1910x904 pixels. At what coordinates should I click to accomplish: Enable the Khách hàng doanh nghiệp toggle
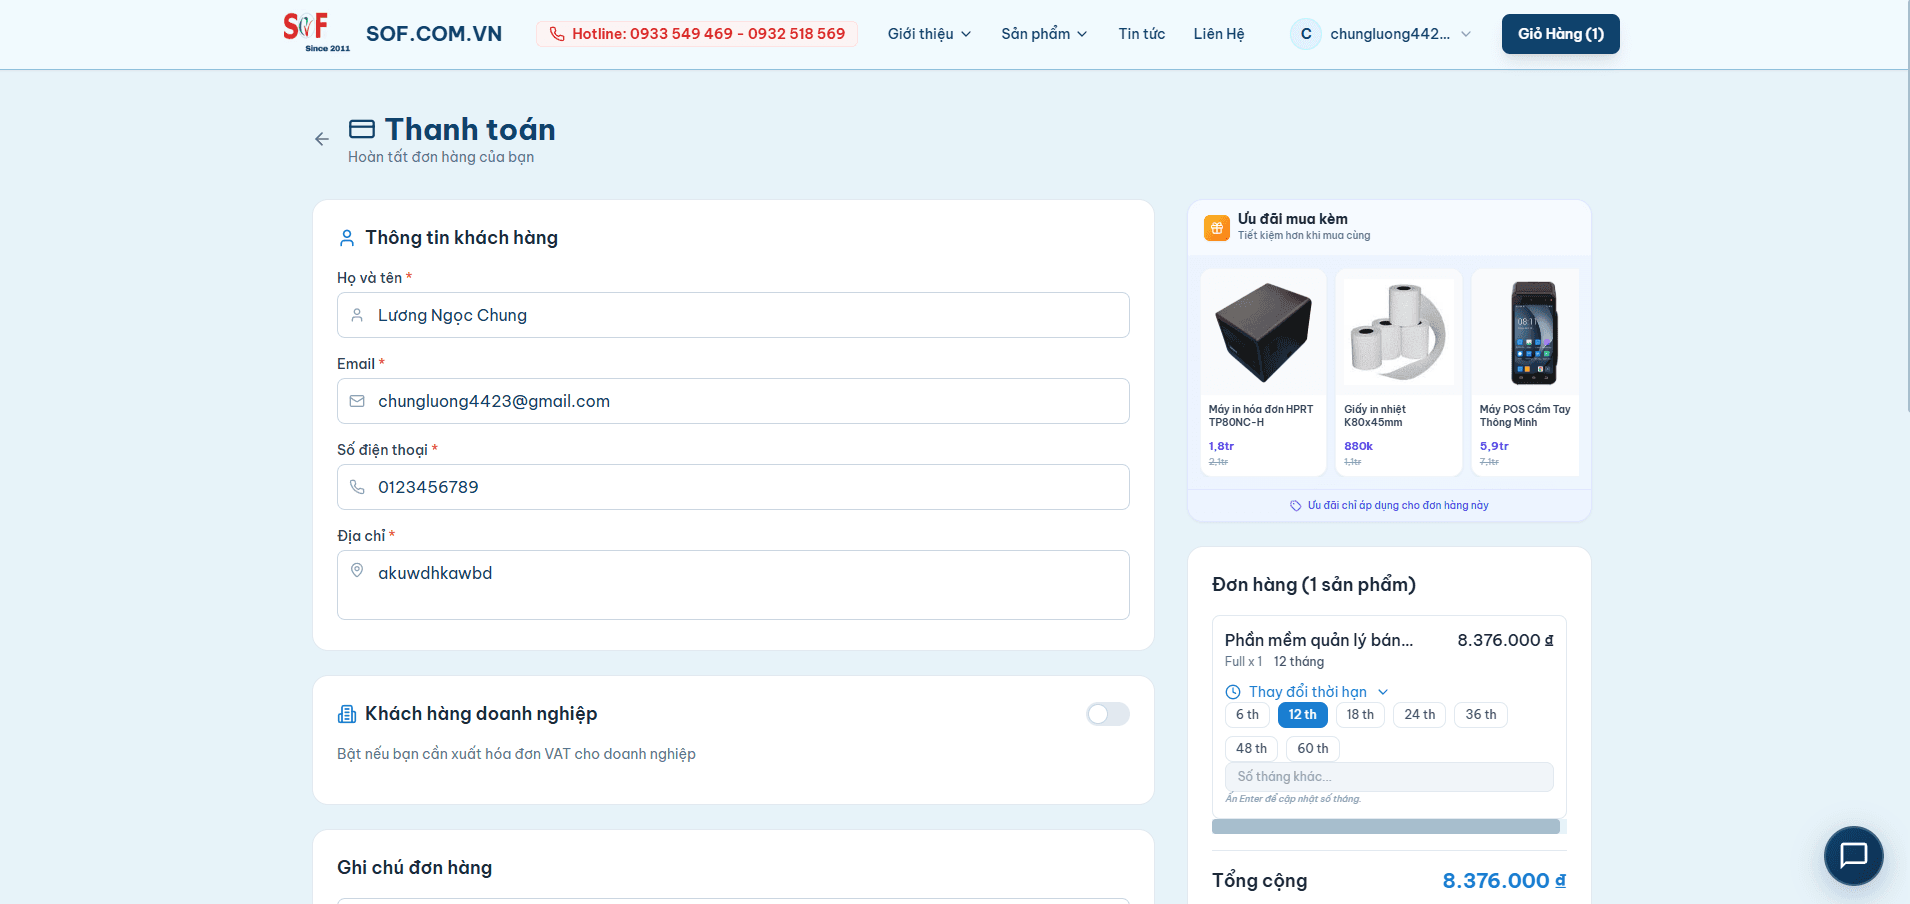[1107, 714]
